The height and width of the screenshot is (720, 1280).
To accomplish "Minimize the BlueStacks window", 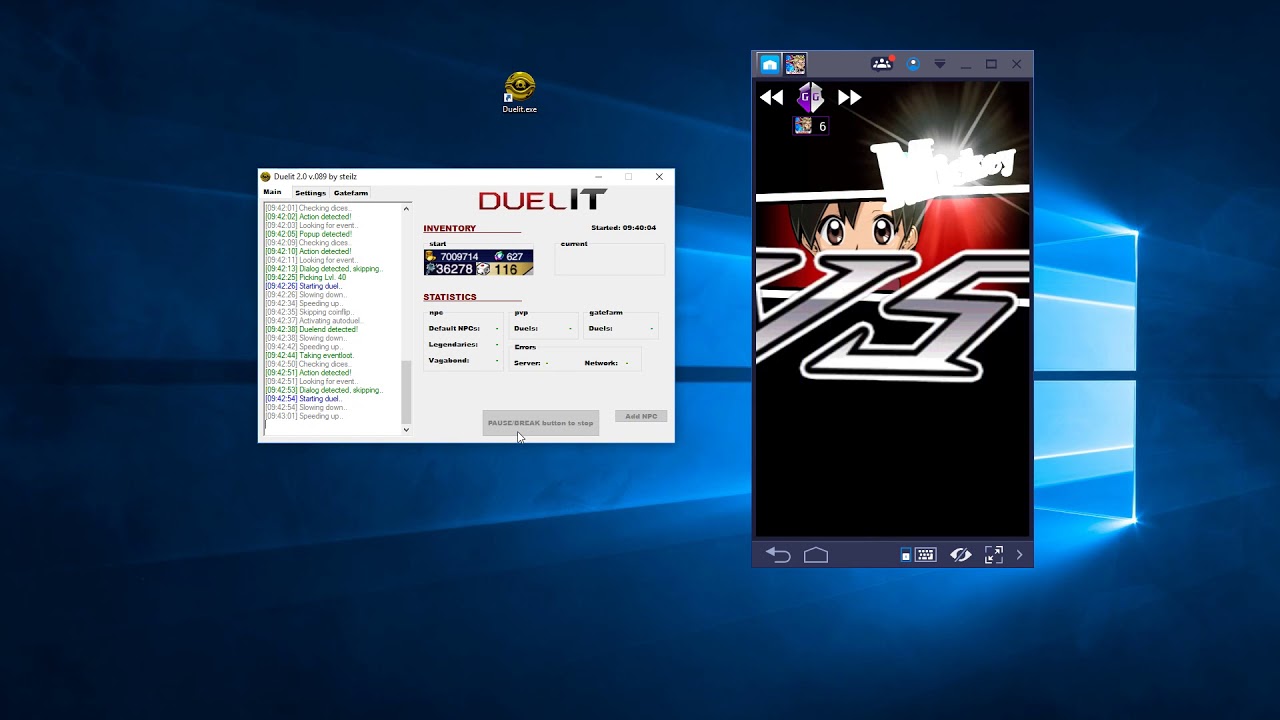I will coord(965,64).
